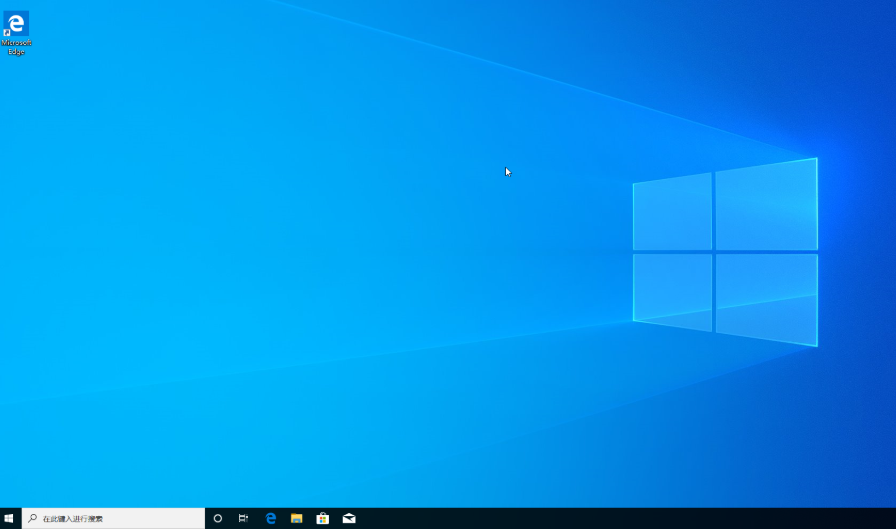Screen dimensions: 896x530
Task: Click the Cortana circle icon
Action: point(218,519)
